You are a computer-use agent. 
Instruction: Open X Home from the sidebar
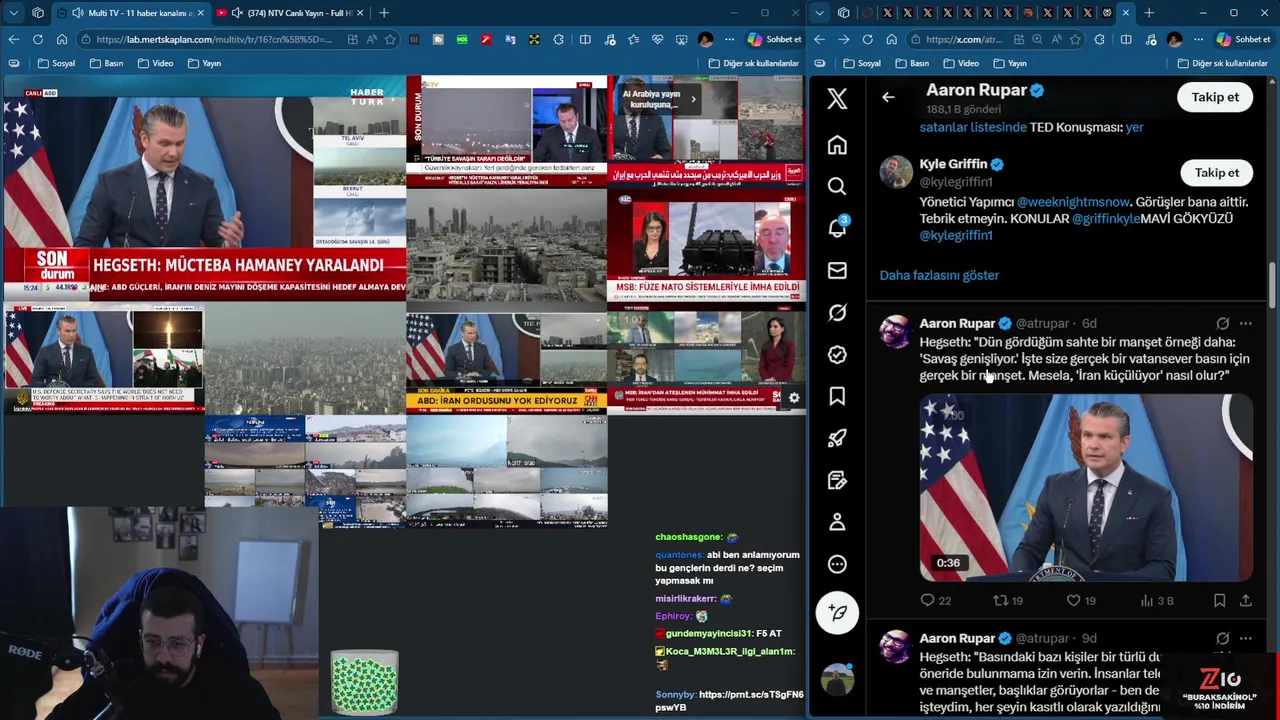pyautogui.click(x=837, y=145)
